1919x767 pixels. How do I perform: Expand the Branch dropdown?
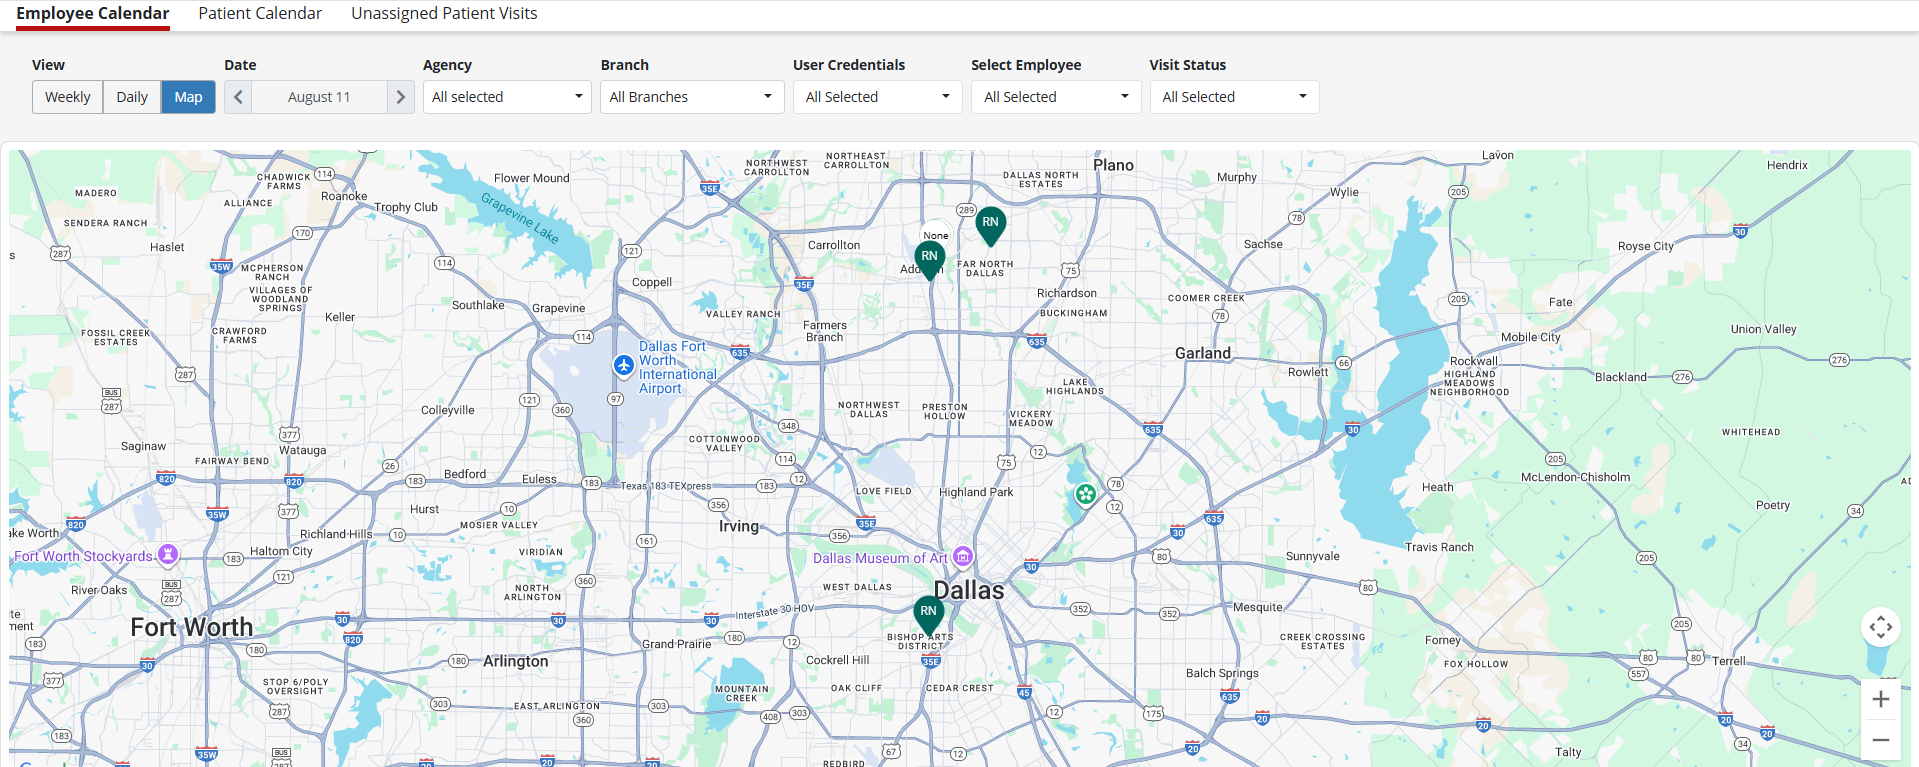pos(692,97)
